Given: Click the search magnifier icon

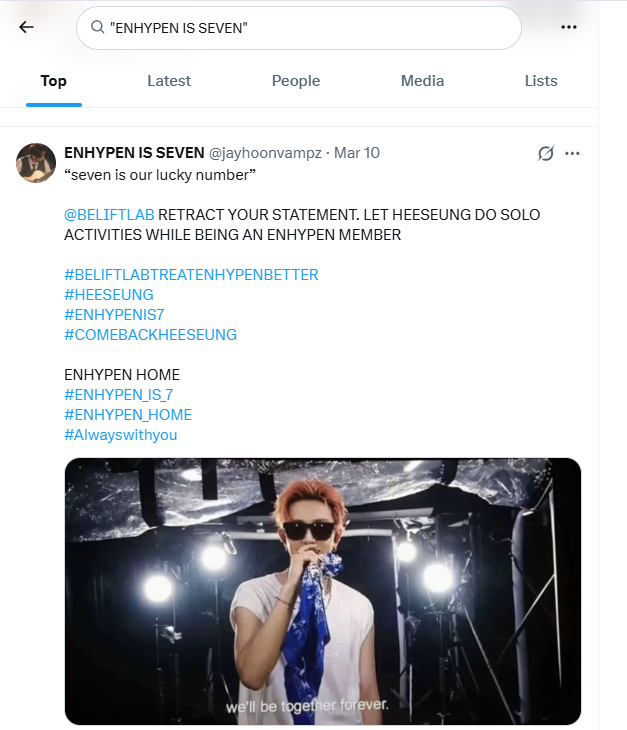Looking at the screenshot, I should 97,28.
